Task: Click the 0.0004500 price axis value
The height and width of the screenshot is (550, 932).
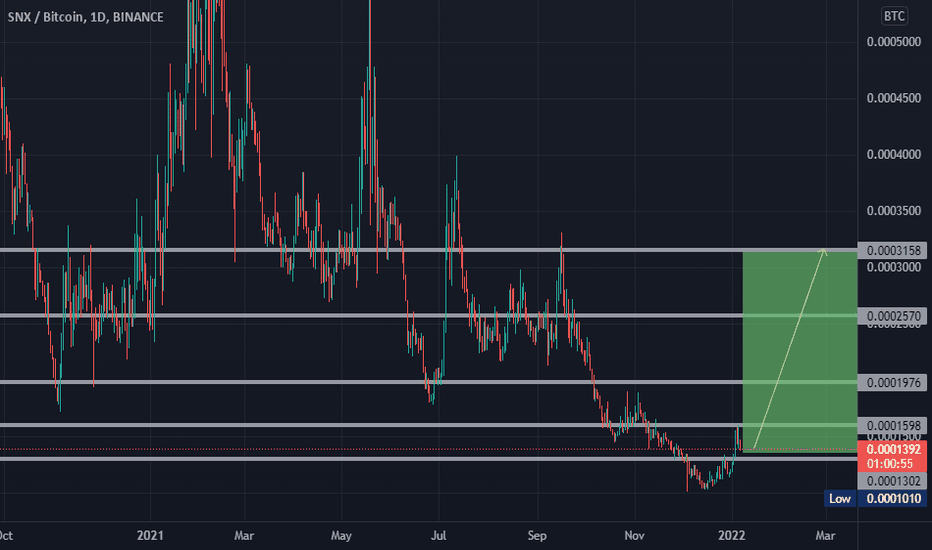Action: click(893, 98)
